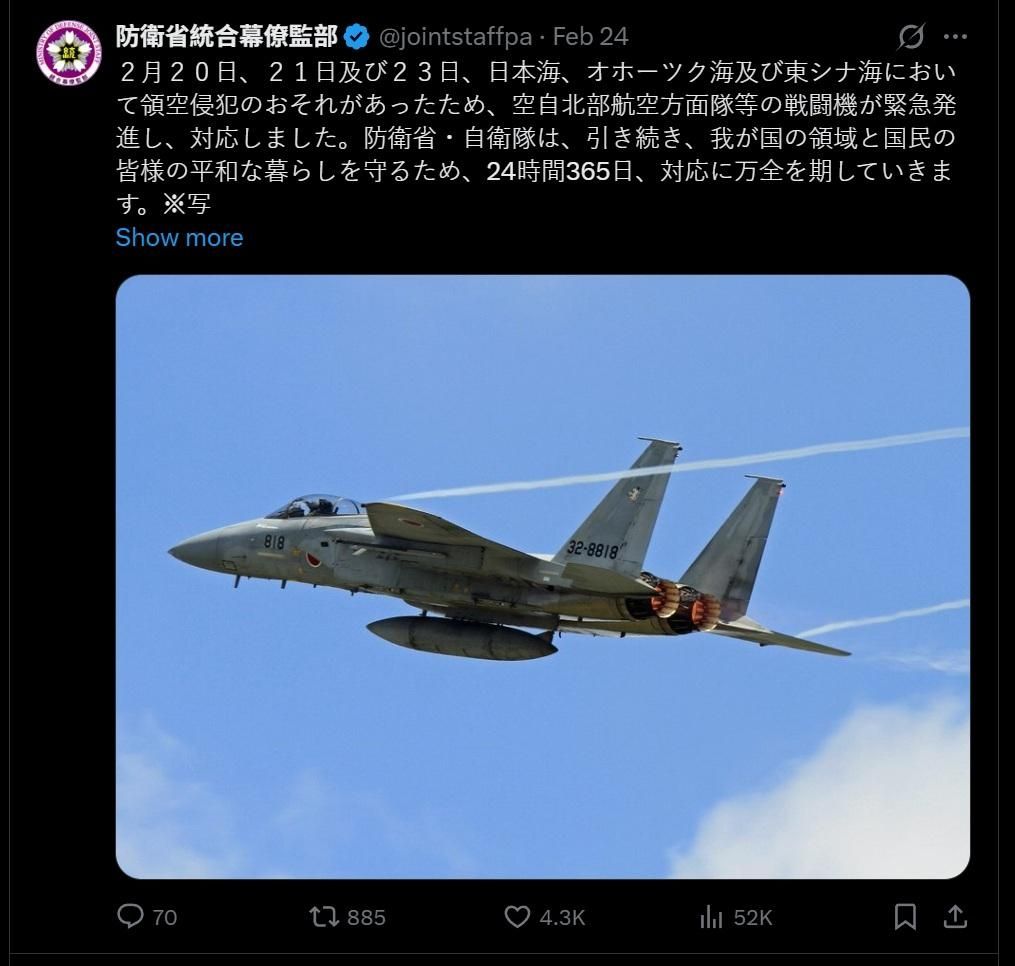The height and width of the screenshot is (966, 1015).
Task: Click the 防衛省統合幕僚監部 display name
Action: click(x=227, y=37)
